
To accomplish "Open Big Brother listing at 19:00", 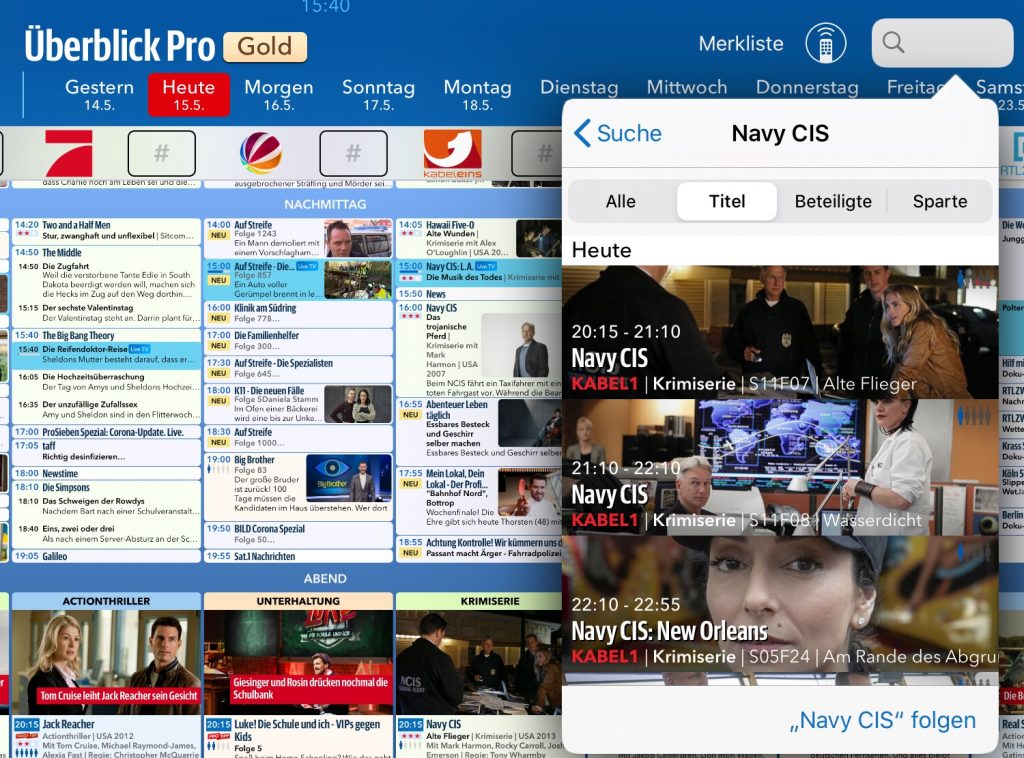I will (298, 486).
